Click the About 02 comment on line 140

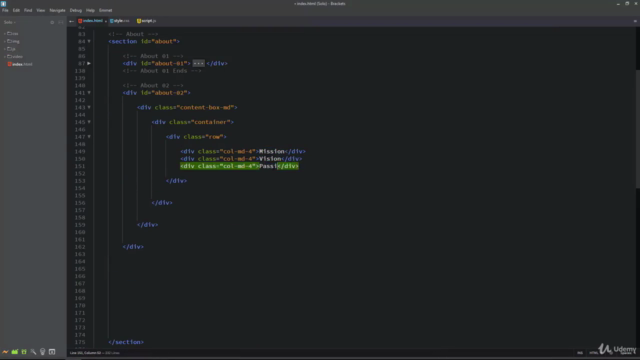(x=153, y=85)
